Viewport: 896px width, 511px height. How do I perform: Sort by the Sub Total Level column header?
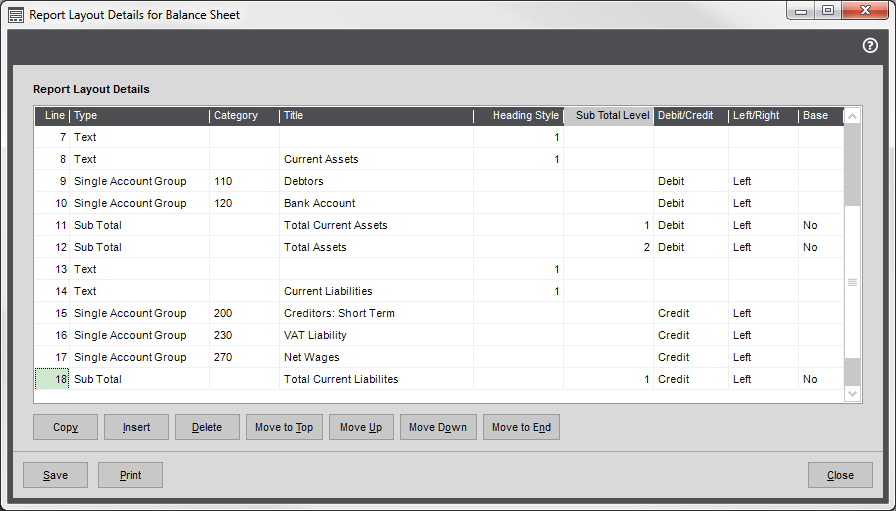(x=609, y=116)
